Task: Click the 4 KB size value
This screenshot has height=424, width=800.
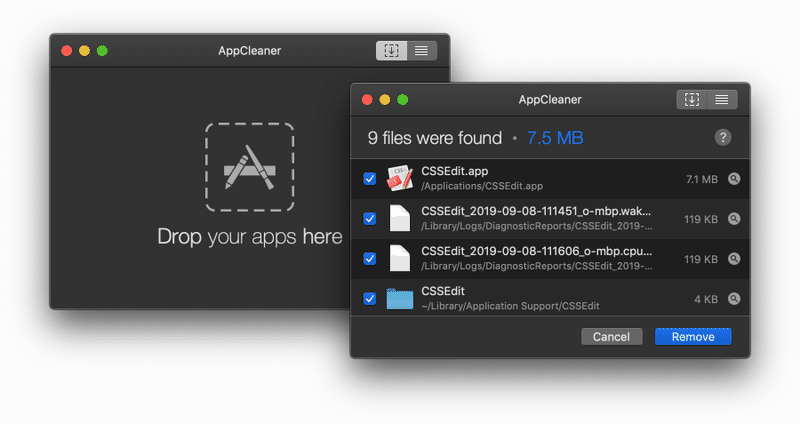Action: (706, 300)
